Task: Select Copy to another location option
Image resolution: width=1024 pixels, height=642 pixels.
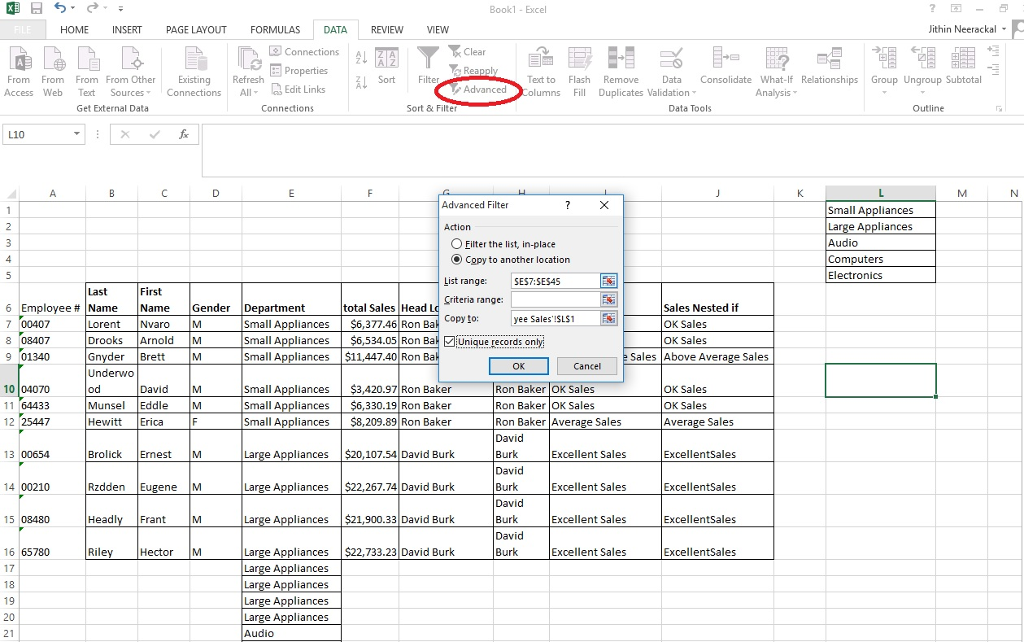Action: (456, 260)
